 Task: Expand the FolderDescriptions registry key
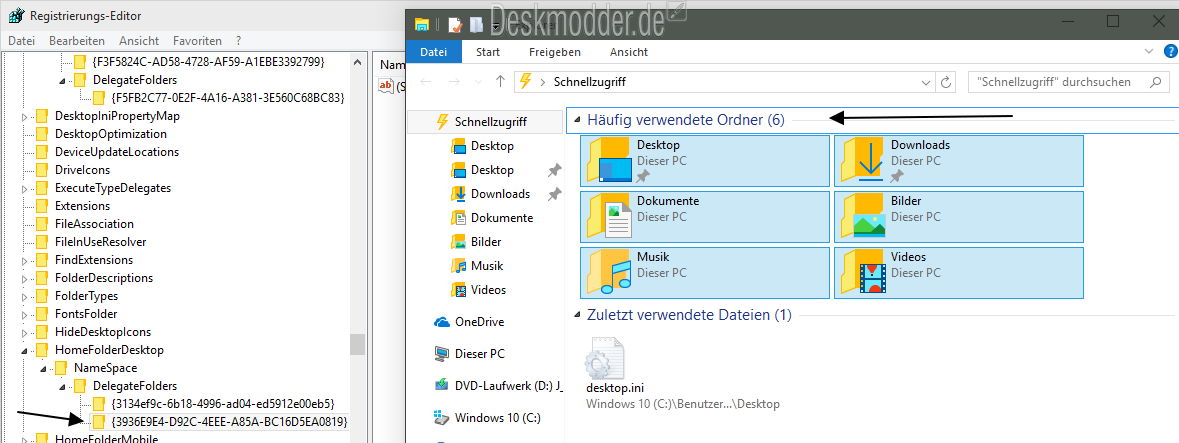click(24, 278)
